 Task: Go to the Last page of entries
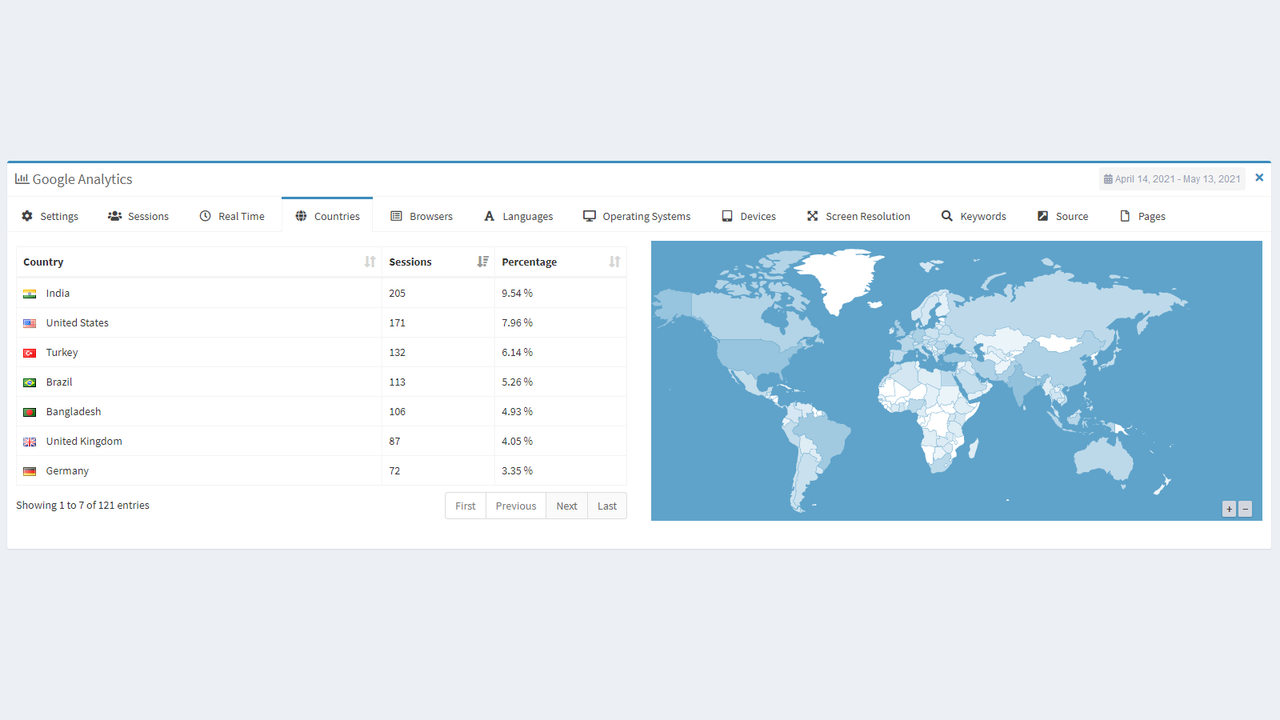click(x=606, y=505)
